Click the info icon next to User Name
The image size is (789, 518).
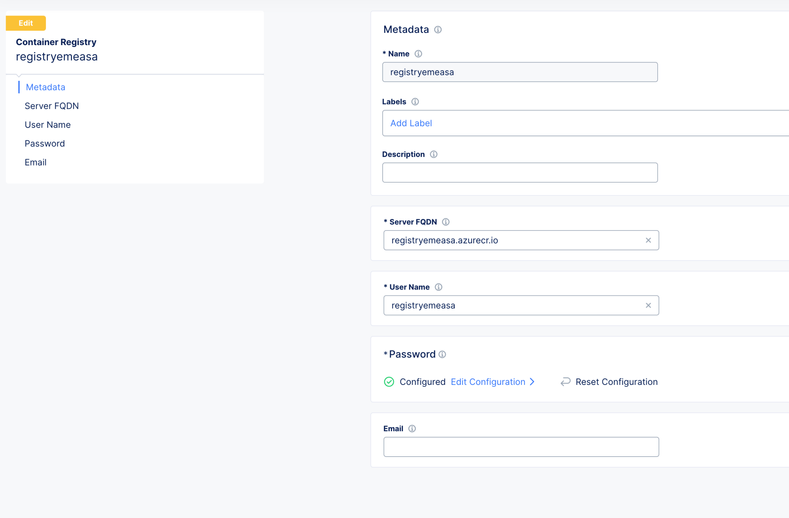coord(438,287)
